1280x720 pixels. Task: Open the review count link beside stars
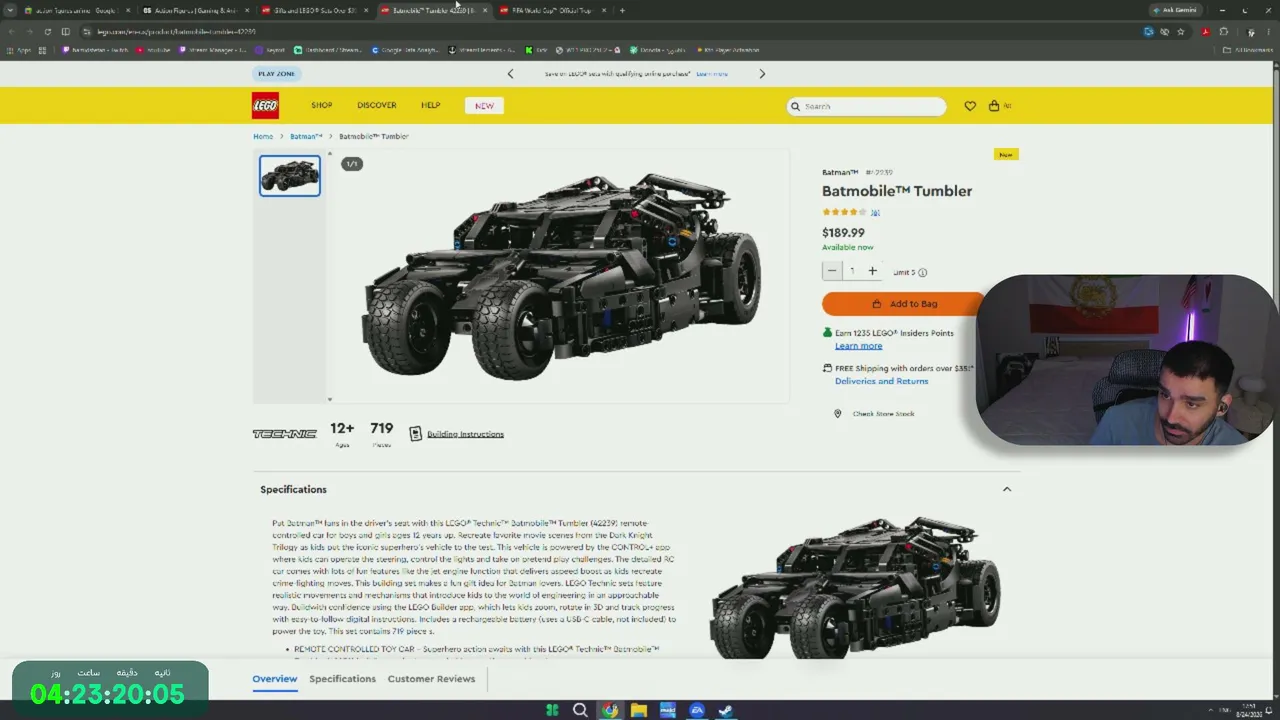pos(875,212)
